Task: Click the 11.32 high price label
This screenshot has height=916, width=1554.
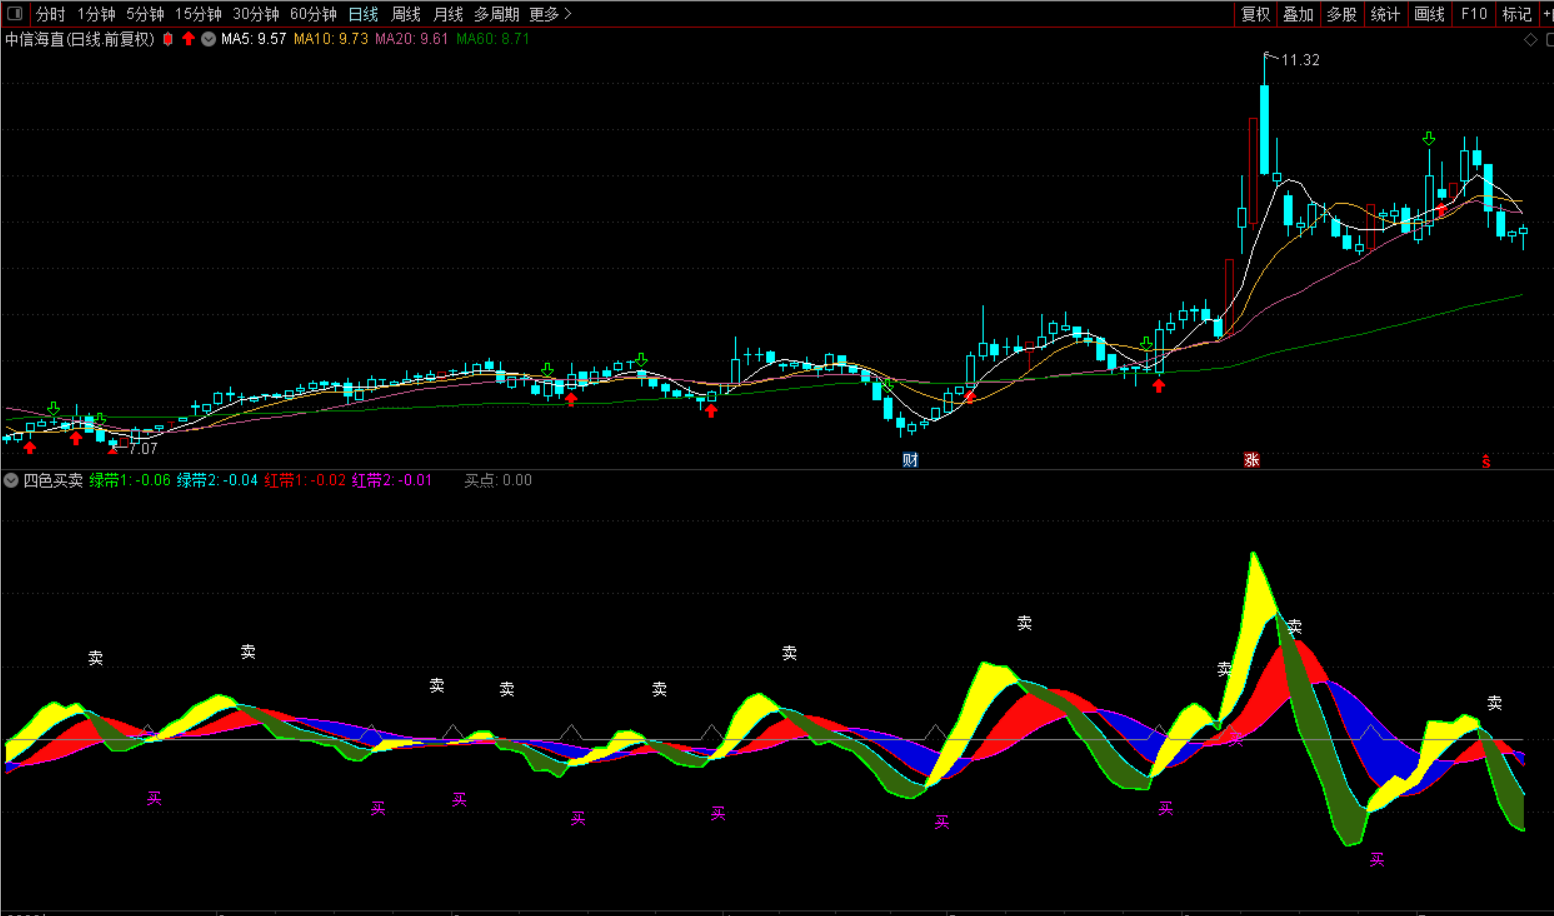Action: [x=1300, y=60]
